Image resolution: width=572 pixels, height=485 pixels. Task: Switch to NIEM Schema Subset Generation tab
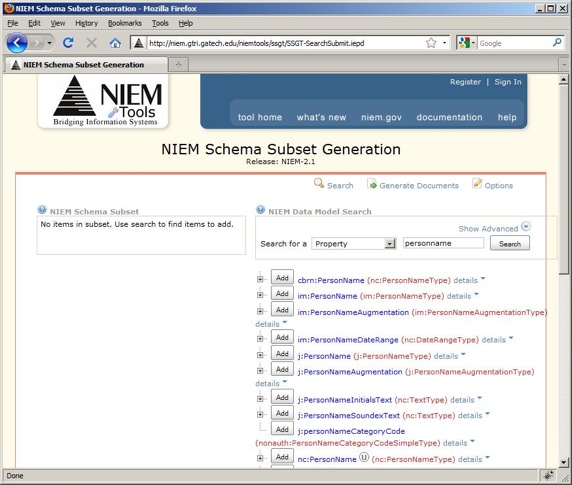click(85, 65)
